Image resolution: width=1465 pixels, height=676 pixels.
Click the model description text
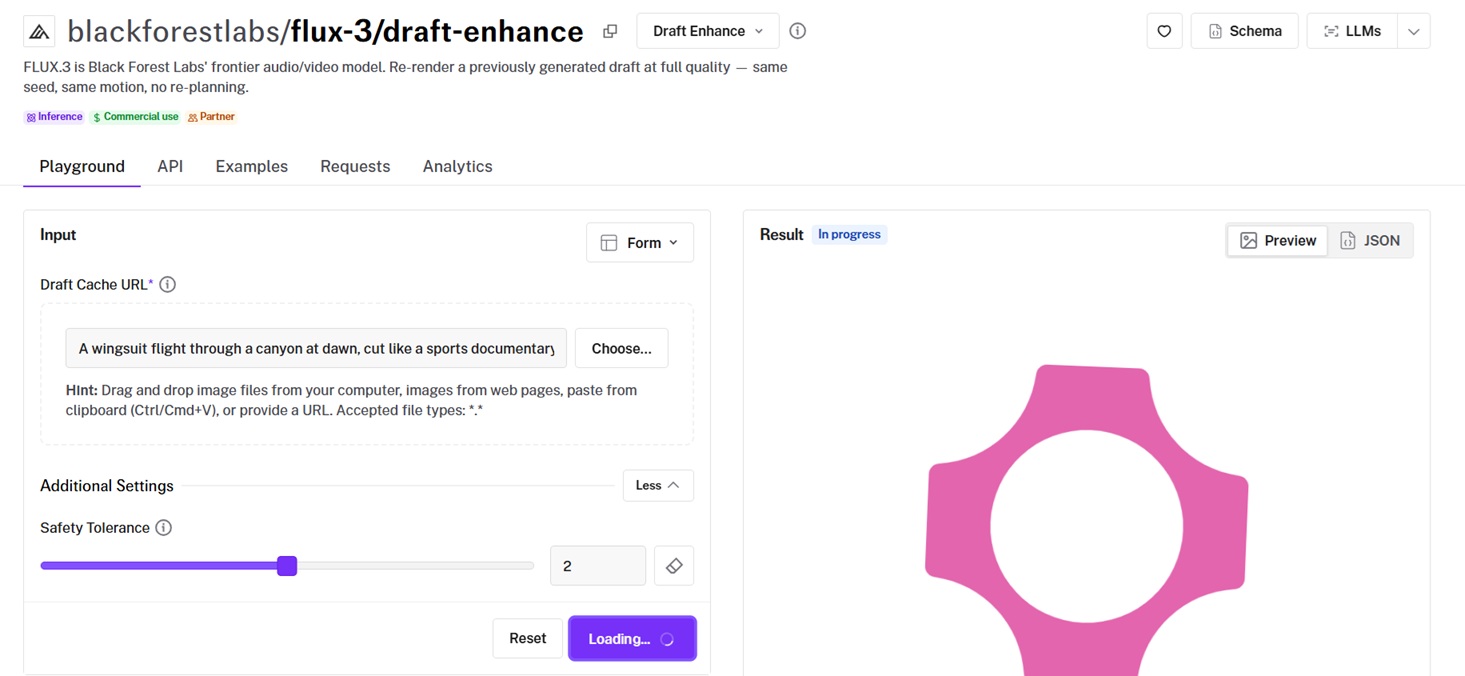pos(405,77)
